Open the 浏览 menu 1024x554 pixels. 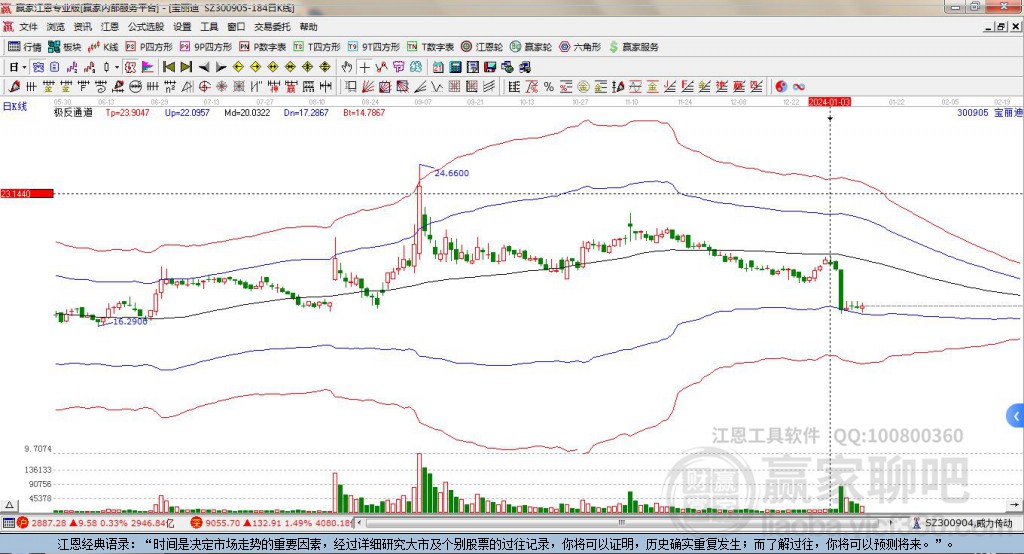pyautogui.click(x=56, y=27)
